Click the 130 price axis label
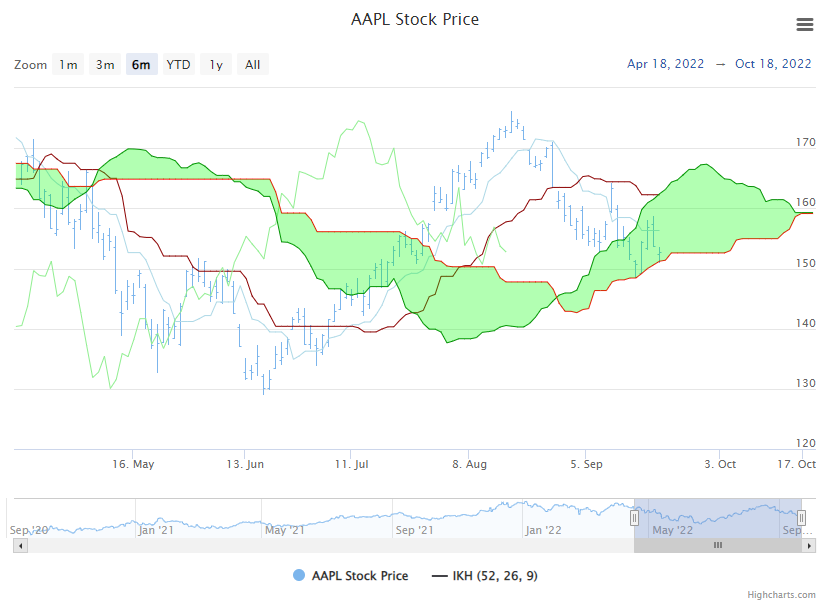The image size is (829, 607). point(806,383)
